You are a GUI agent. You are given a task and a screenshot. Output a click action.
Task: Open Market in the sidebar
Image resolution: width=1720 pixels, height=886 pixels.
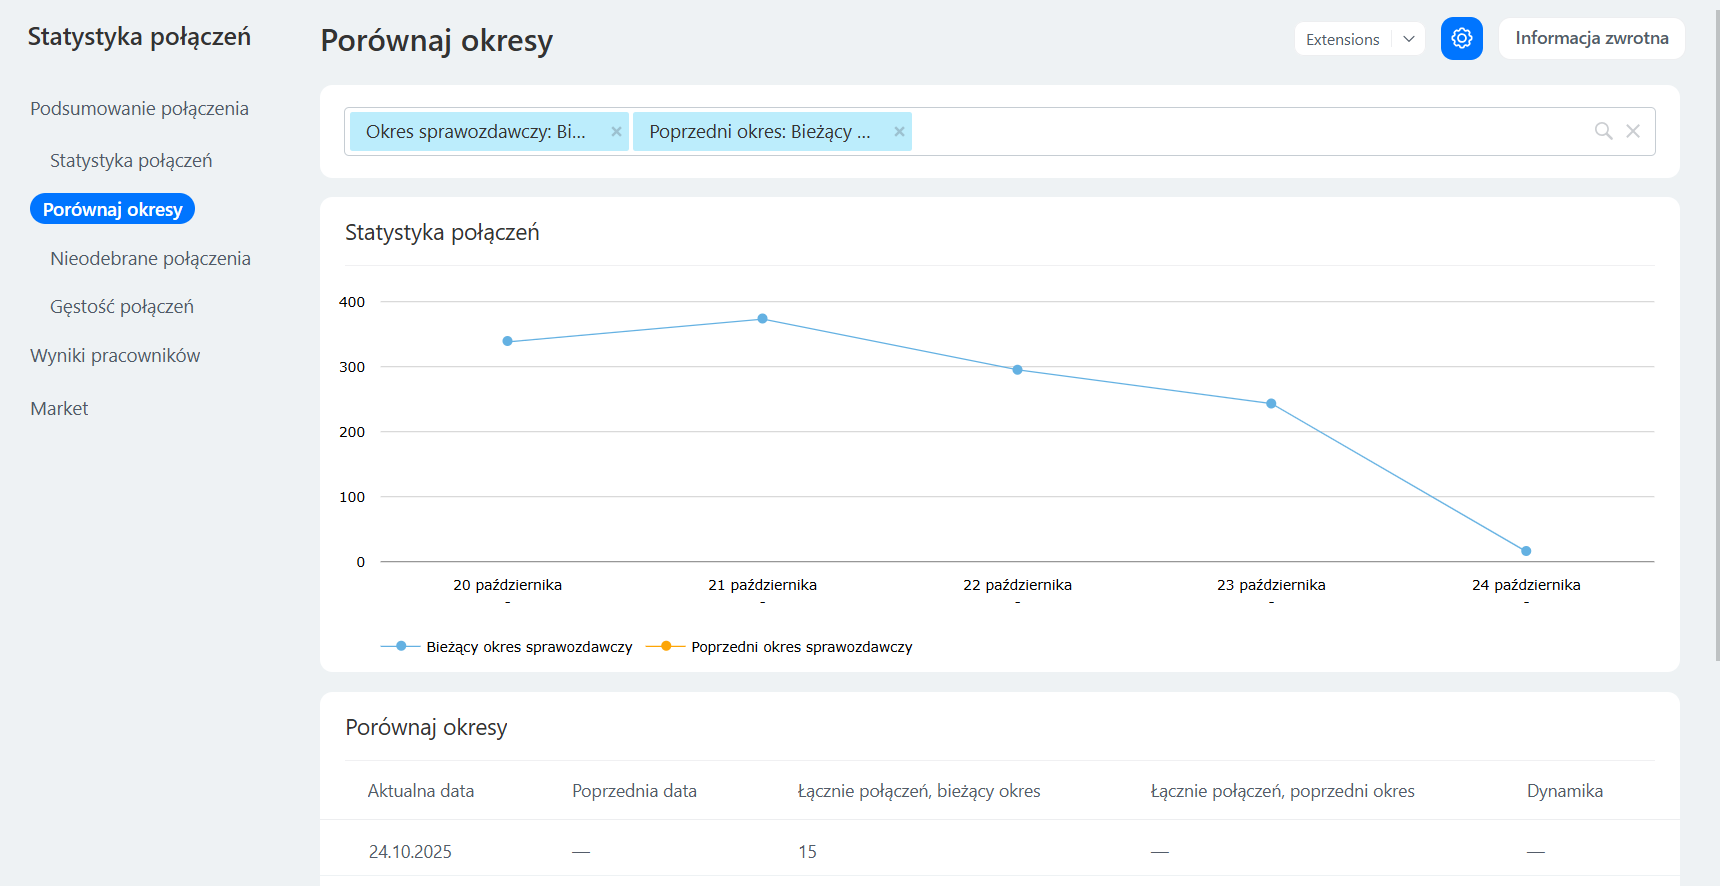click(59, 409)
